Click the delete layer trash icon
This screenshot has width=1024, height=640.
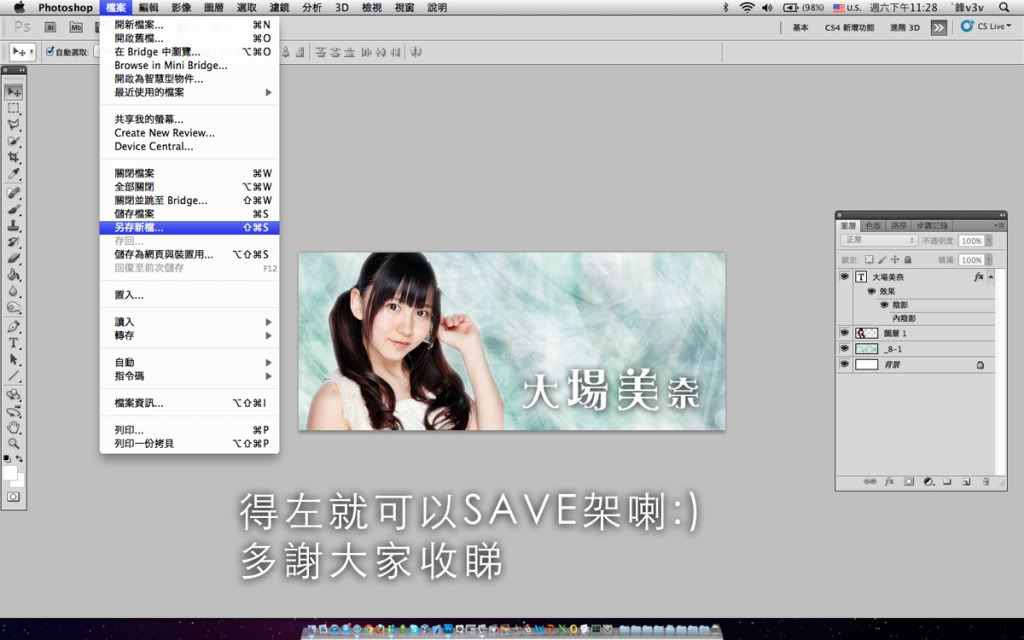pyautogui.click(x=985, y=481)
